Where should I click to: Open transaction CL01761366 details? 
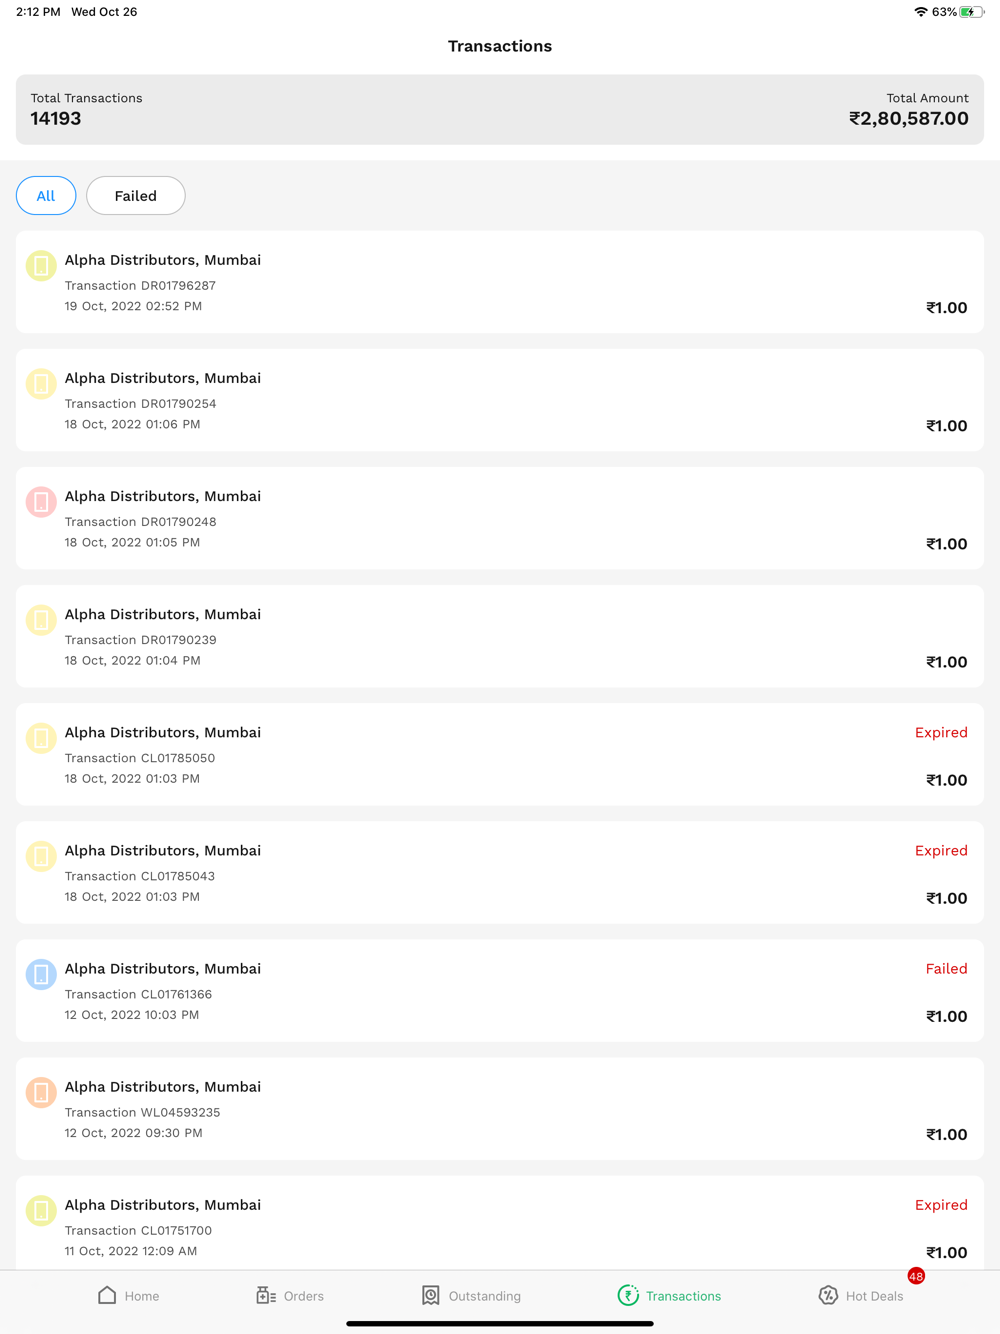point(500,990)
